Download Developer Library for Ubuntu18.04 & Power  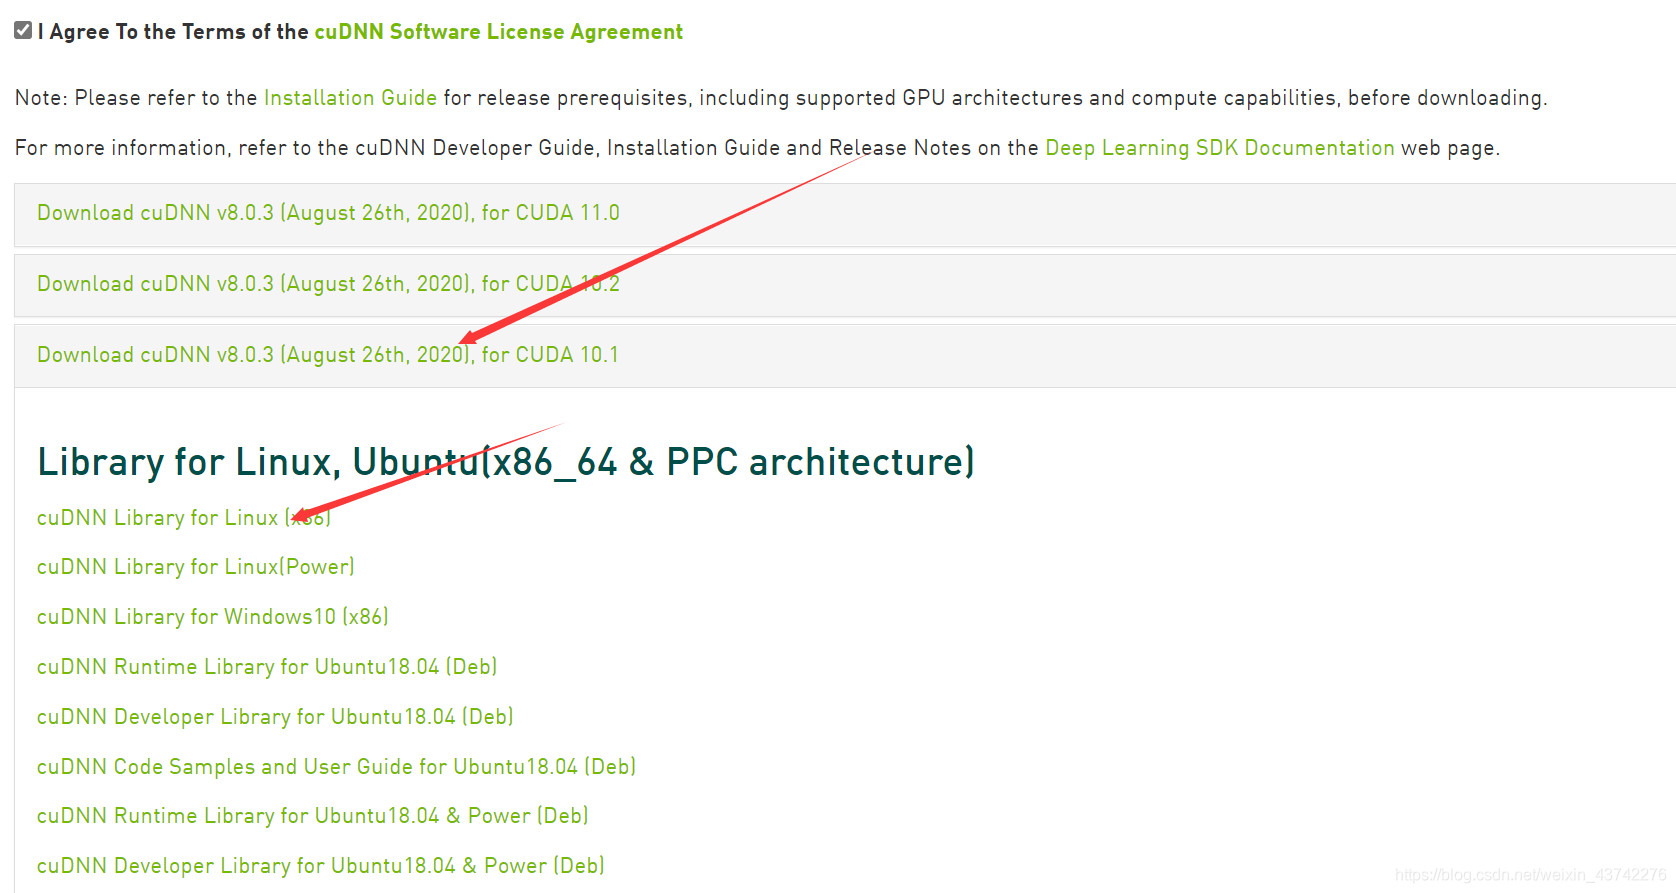pos(320,866)
